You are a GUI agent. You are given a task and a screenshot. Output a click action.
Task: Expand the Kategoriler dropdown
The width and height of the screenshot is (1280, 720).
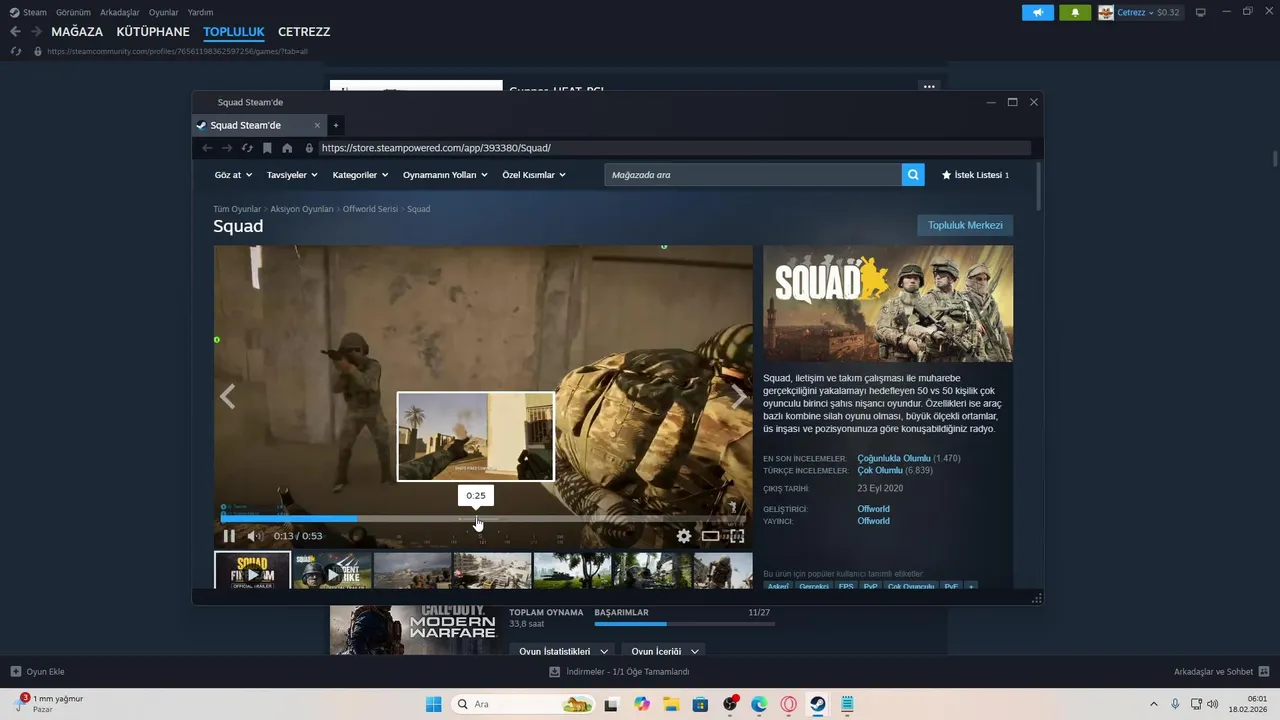(361, 175)
